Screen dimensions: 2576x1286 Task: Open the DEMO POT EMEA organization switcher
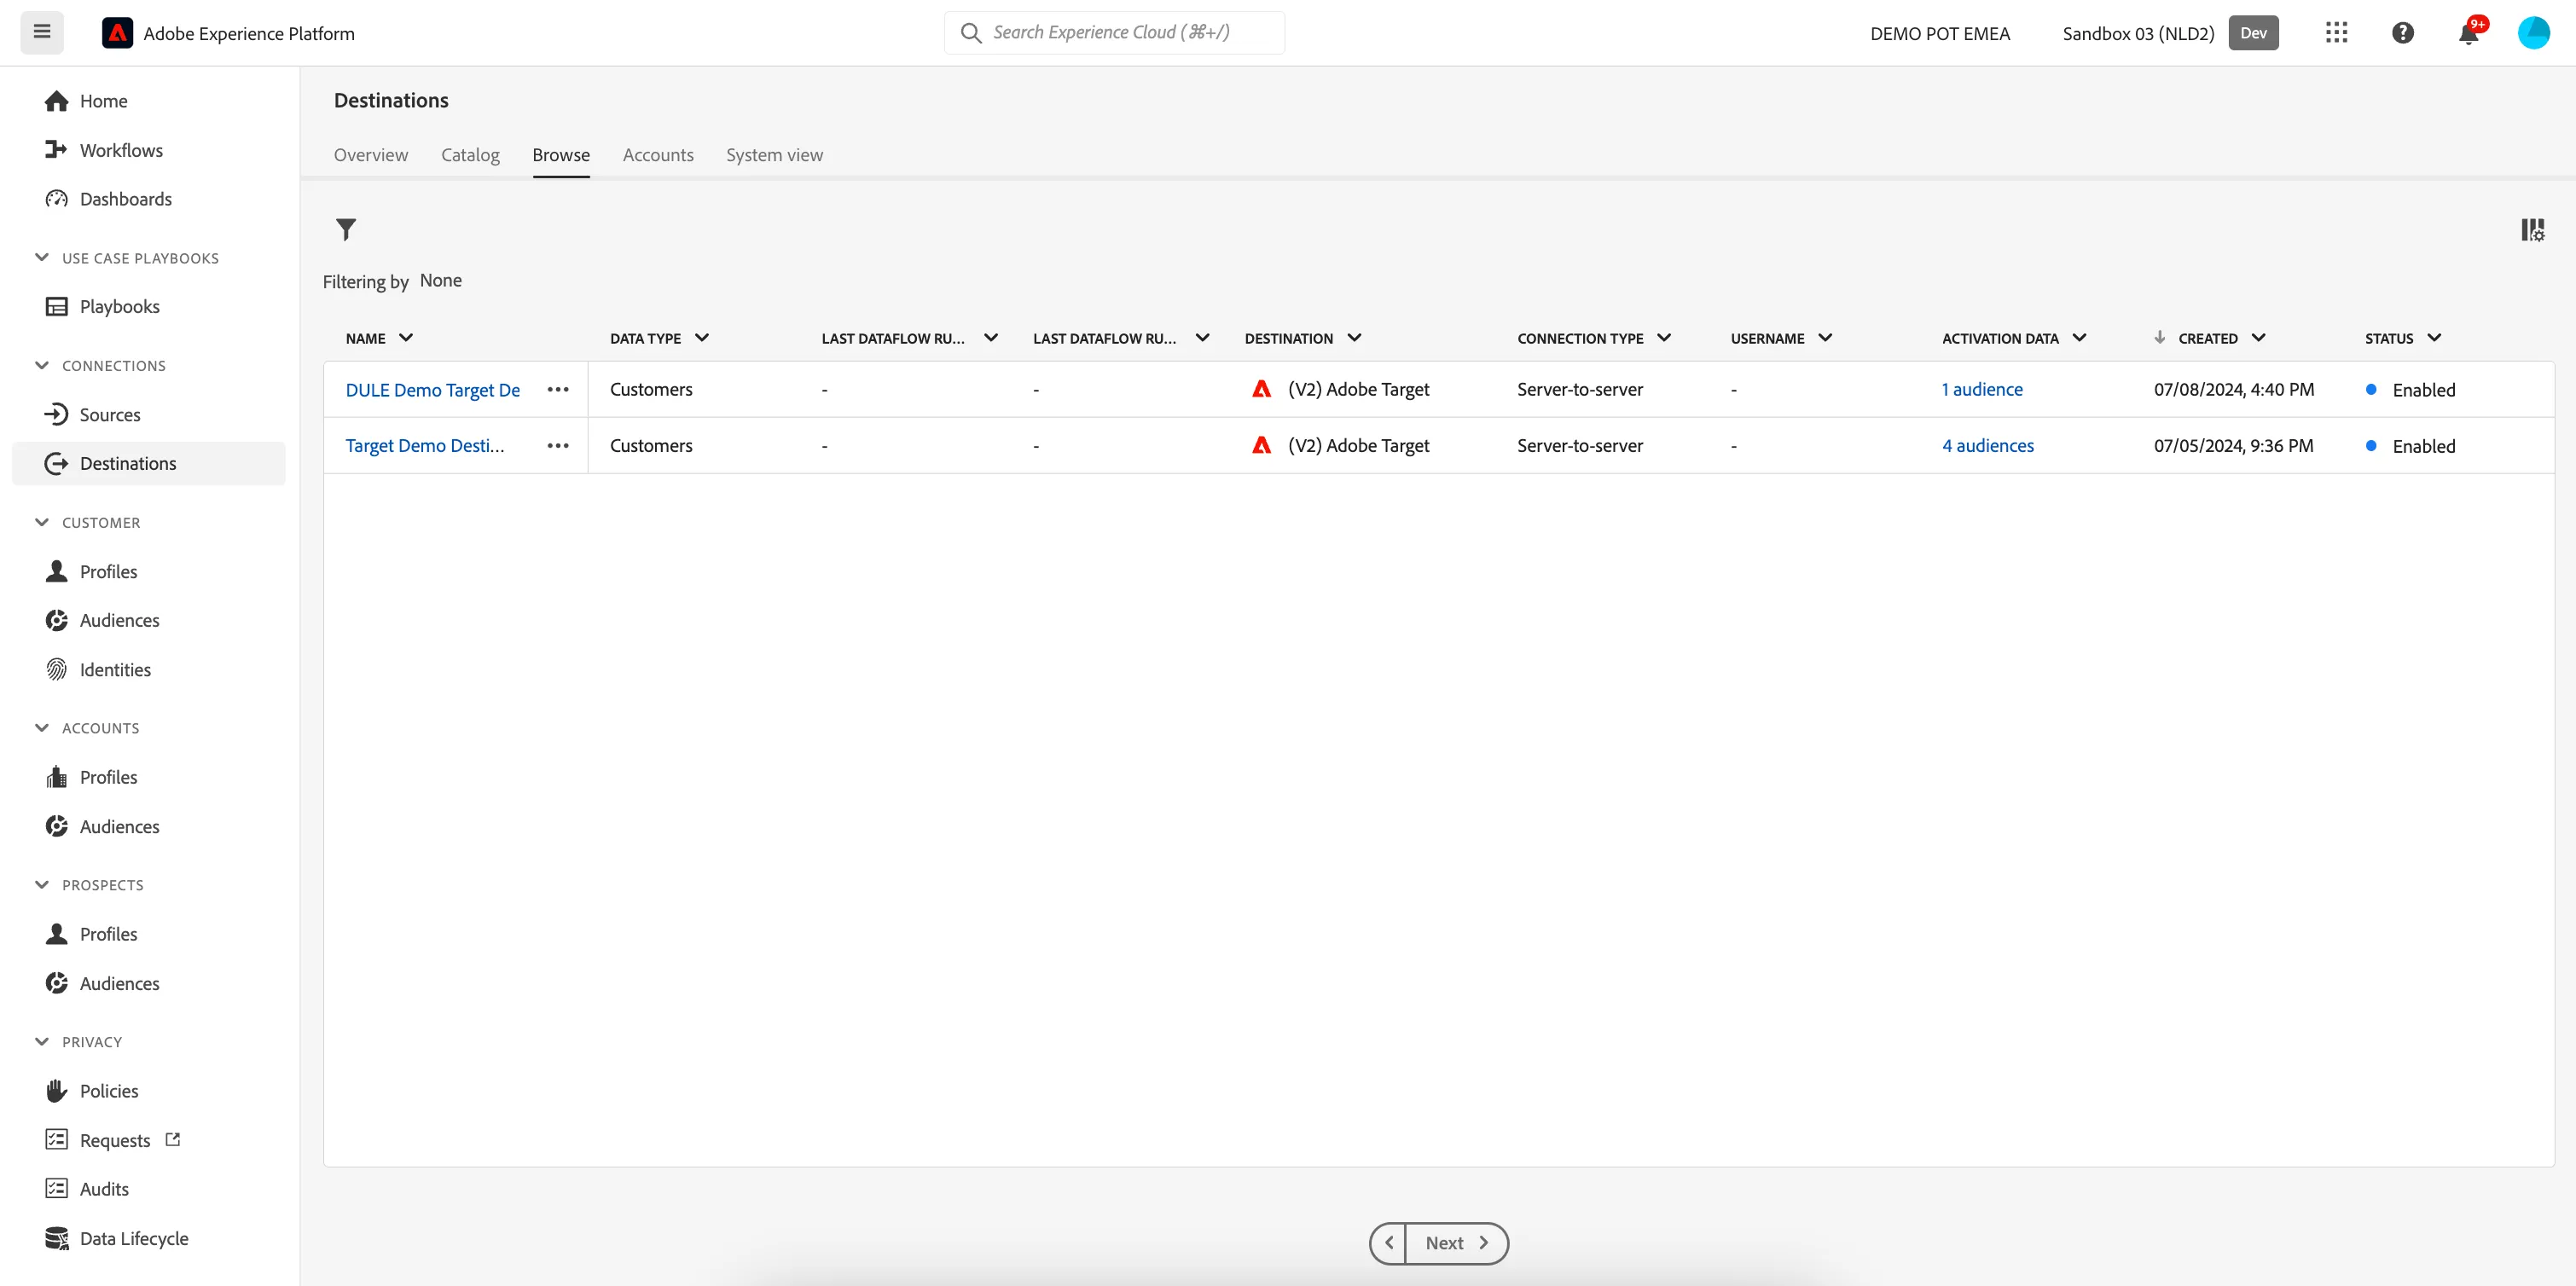pos(1940,33)
